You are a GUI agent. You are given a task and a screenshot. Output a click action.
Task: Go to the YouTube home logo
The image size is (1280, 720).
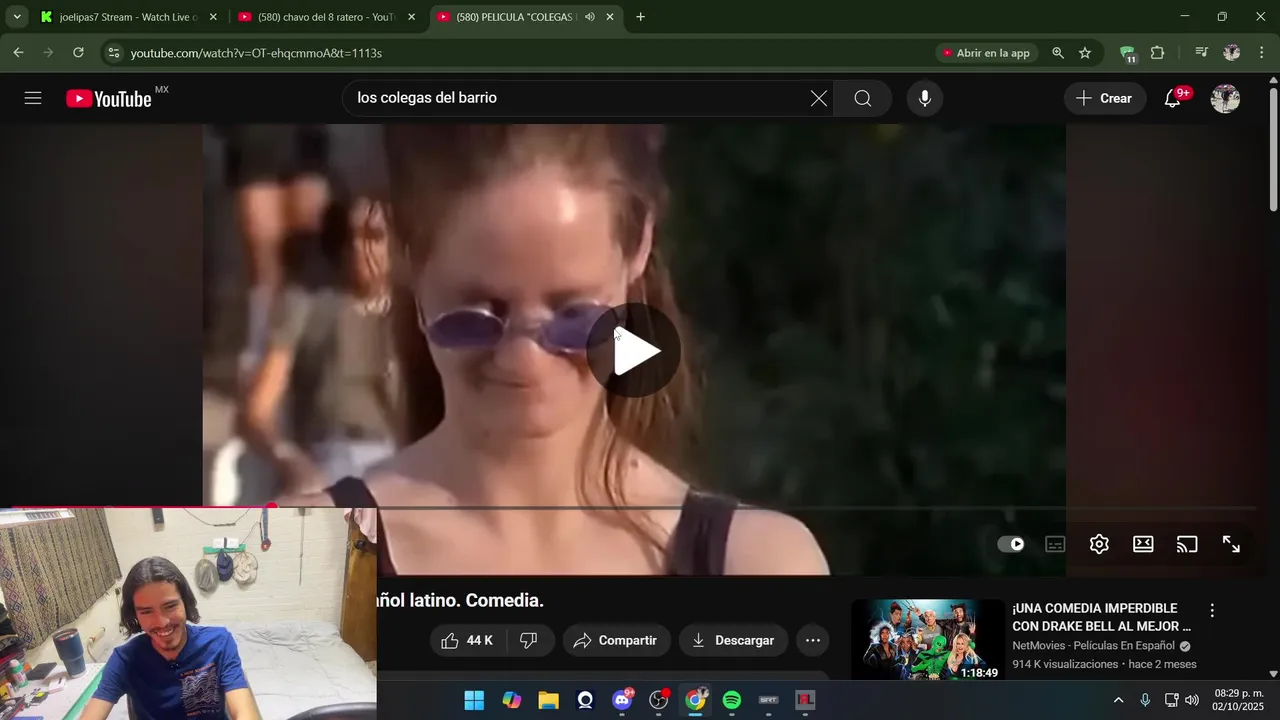click(x=109, y=99)
